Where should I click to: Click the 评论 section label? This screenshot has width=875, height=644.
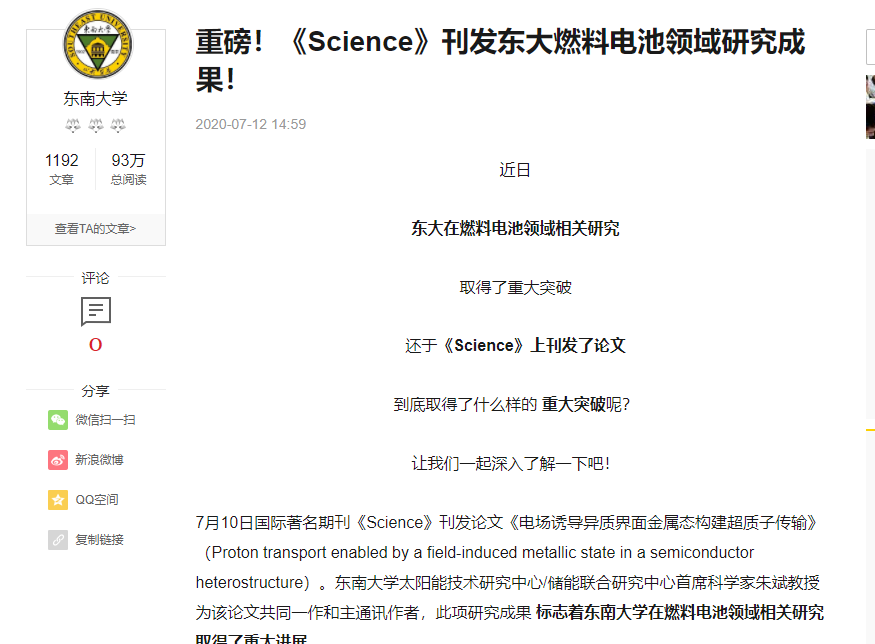[95, 278]
